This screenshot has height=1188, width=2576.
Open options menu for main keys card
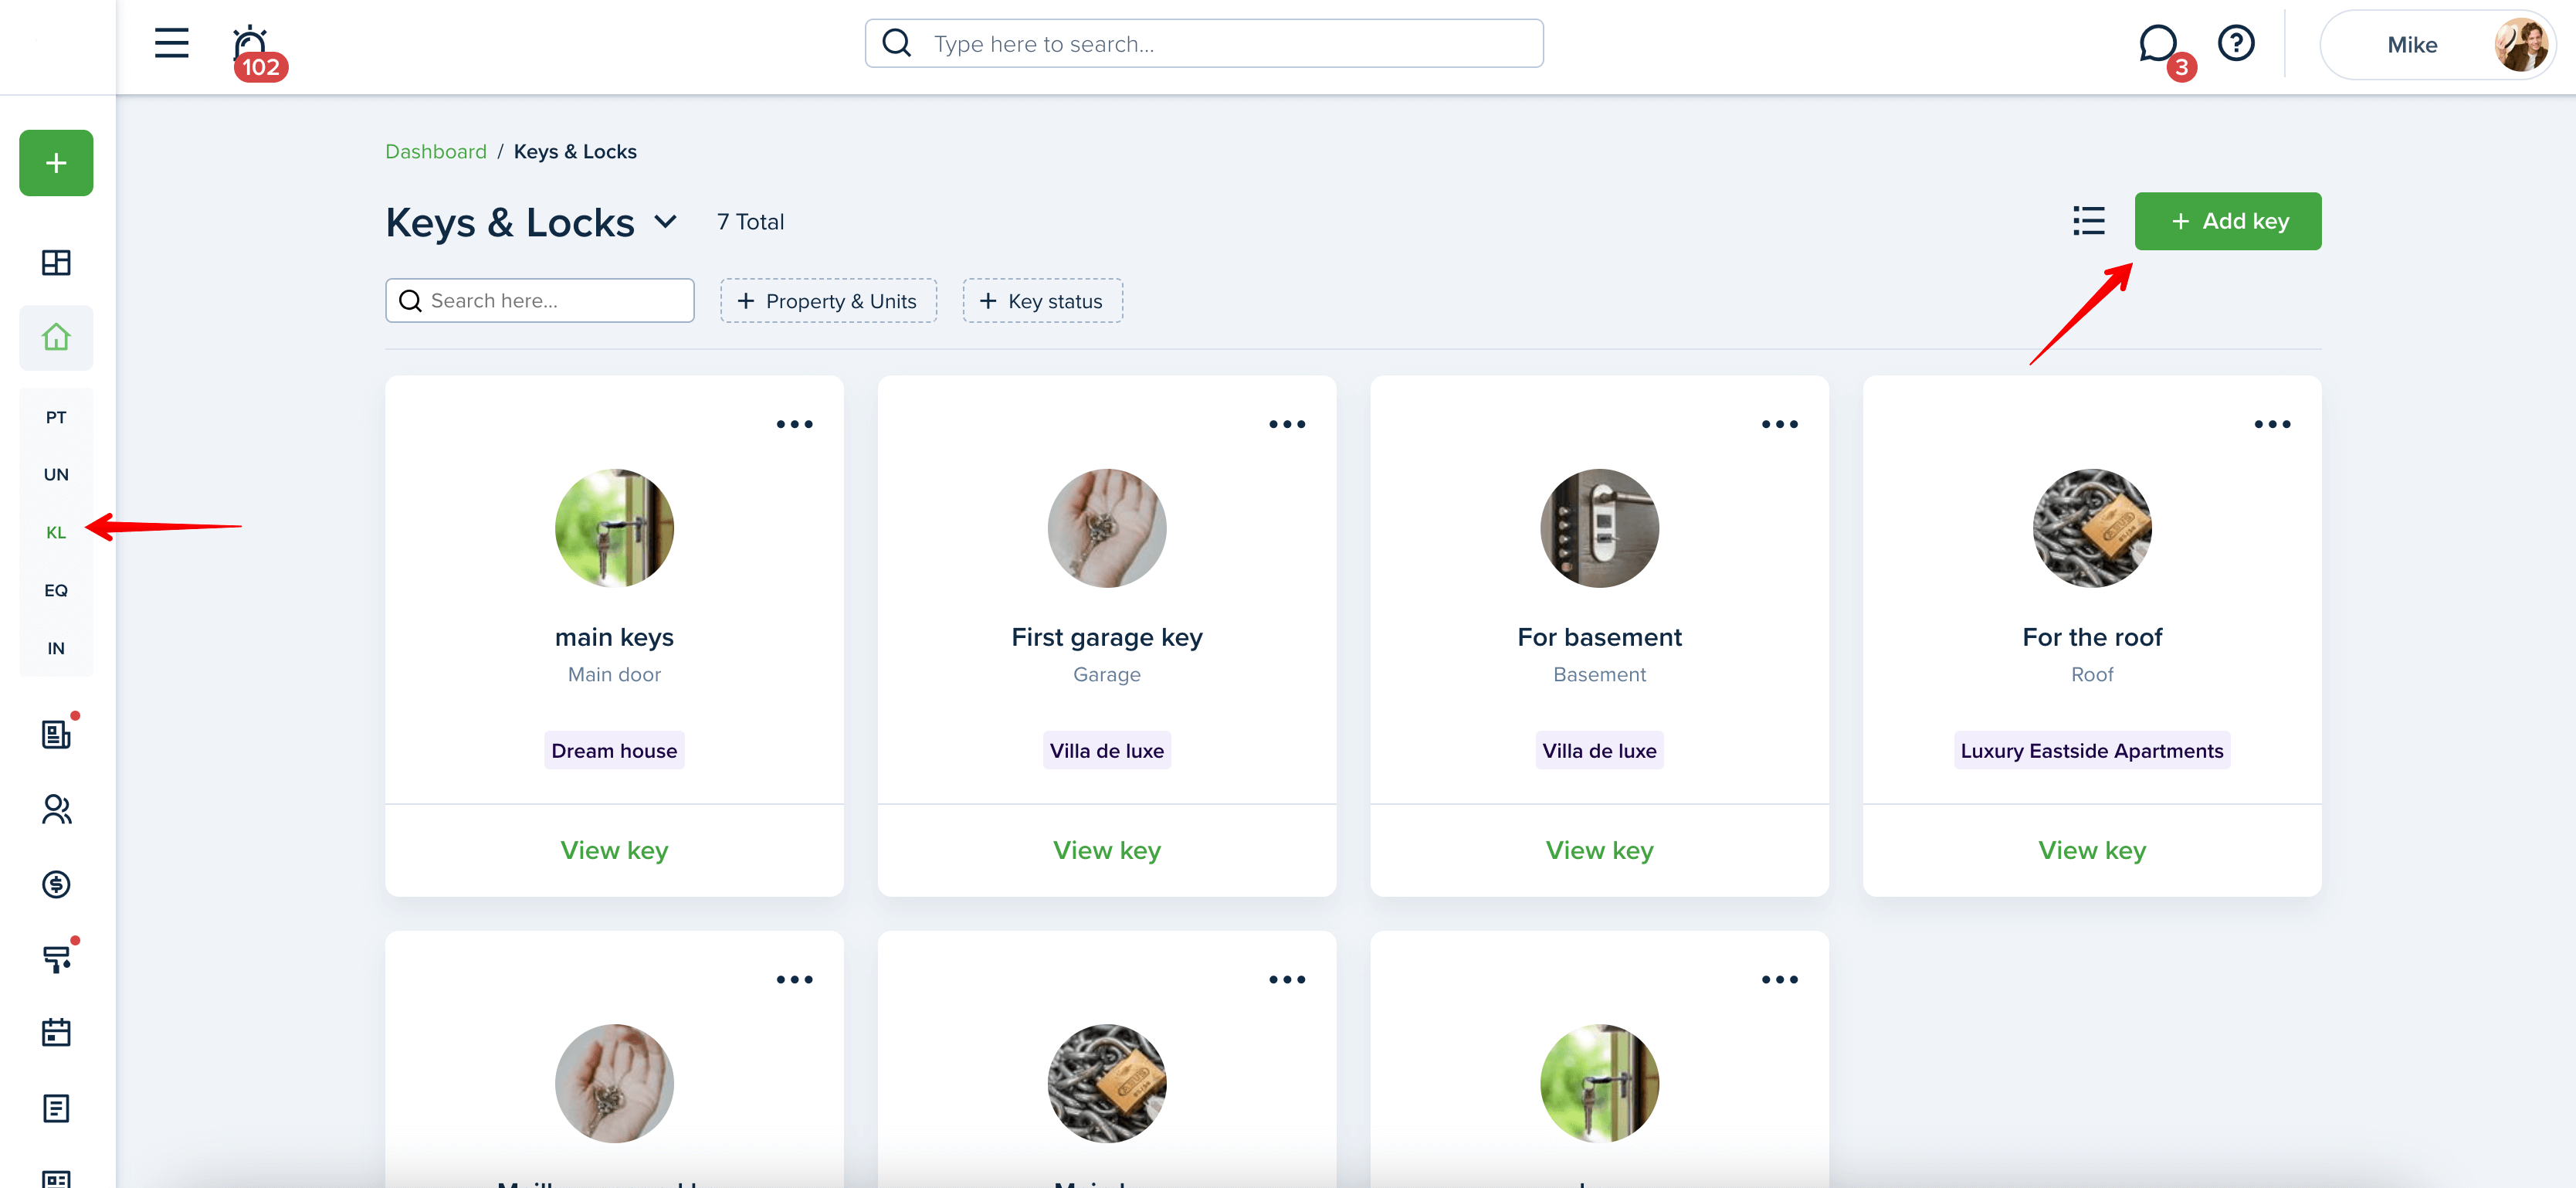794,424
